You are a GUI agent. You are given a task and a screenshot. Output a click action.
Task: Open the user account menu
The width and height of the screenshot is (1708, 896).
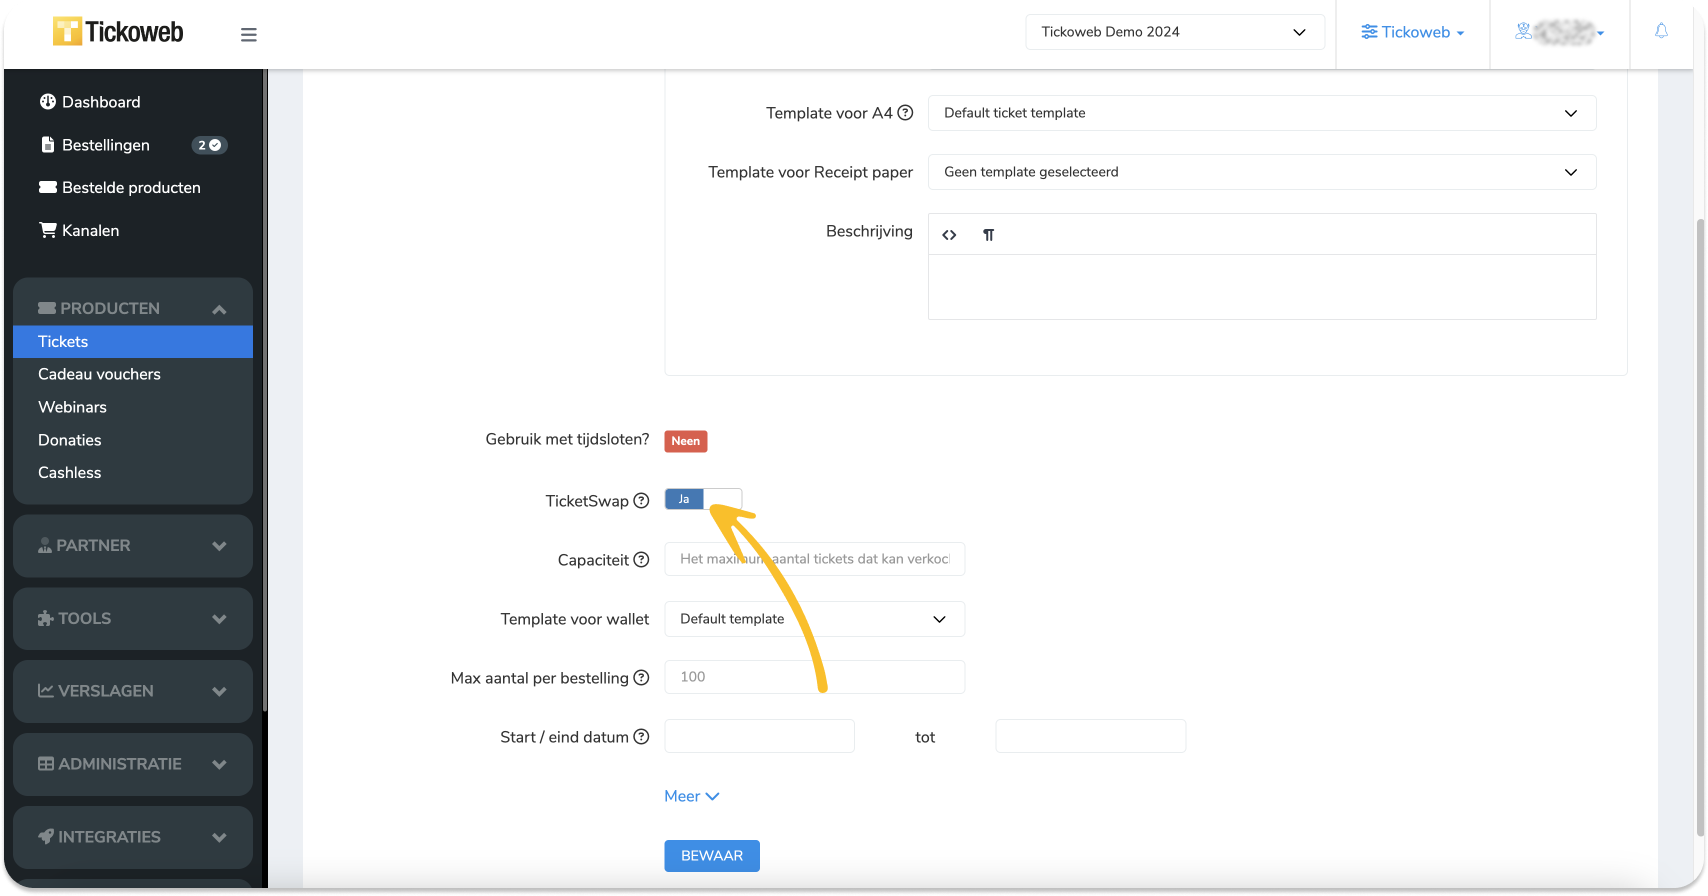1559,32
